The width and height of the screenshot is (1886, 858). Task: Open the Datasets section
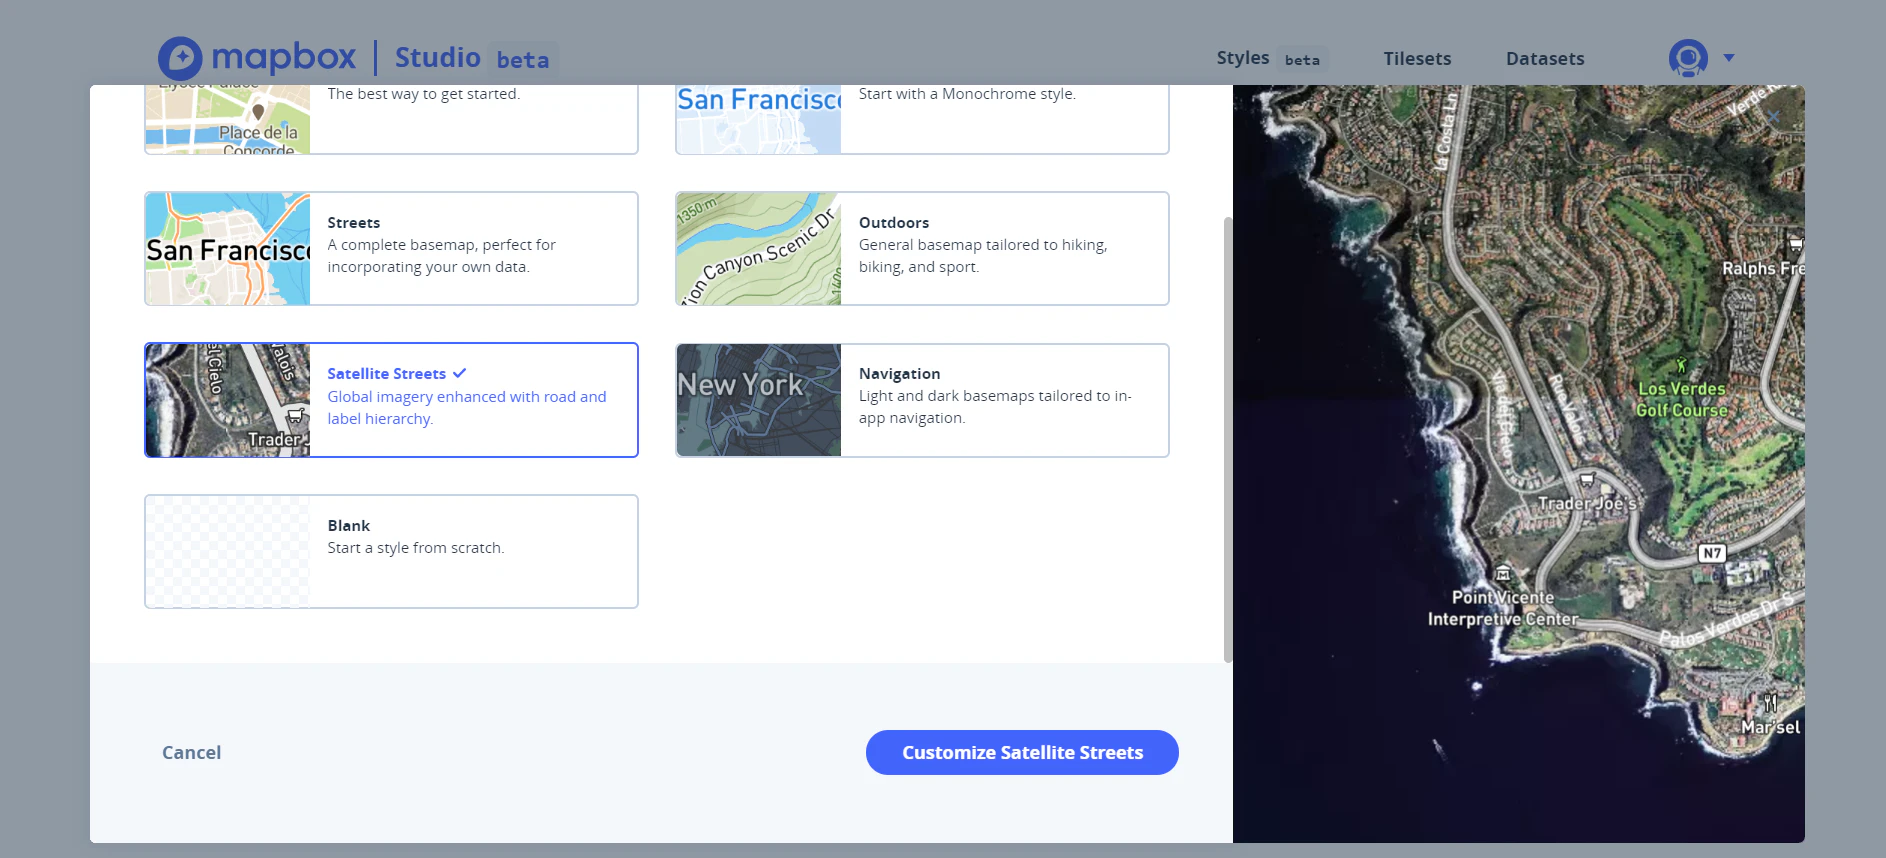pos(1545,59)
